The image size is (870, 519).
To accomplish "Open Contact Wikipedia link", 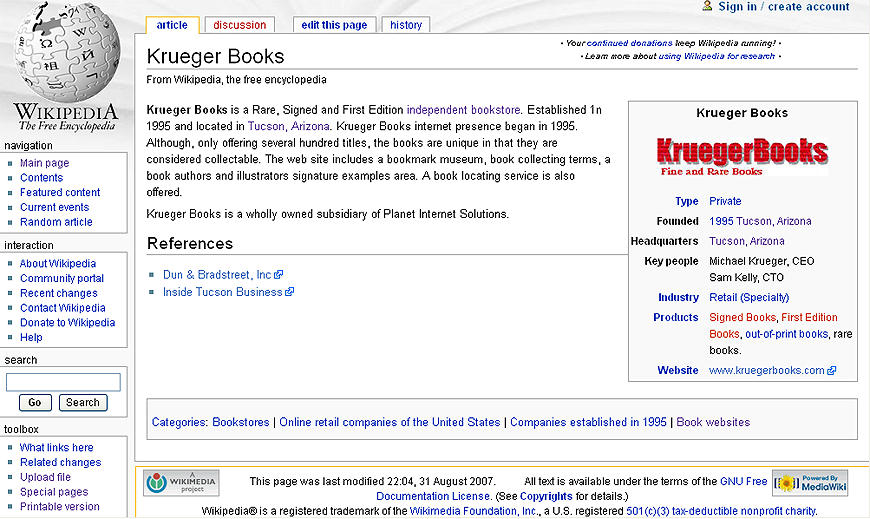I will (x=63, y=308).
